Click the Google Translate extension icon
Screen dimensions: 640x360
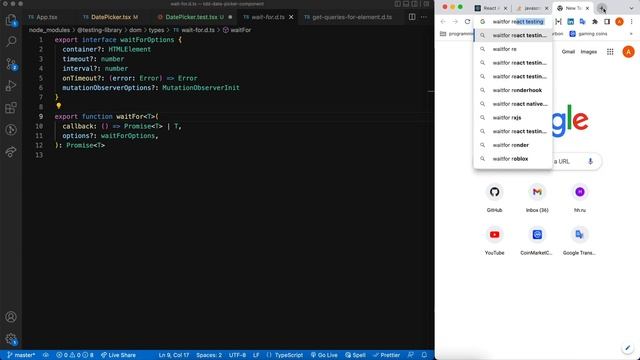click(582, 22)
